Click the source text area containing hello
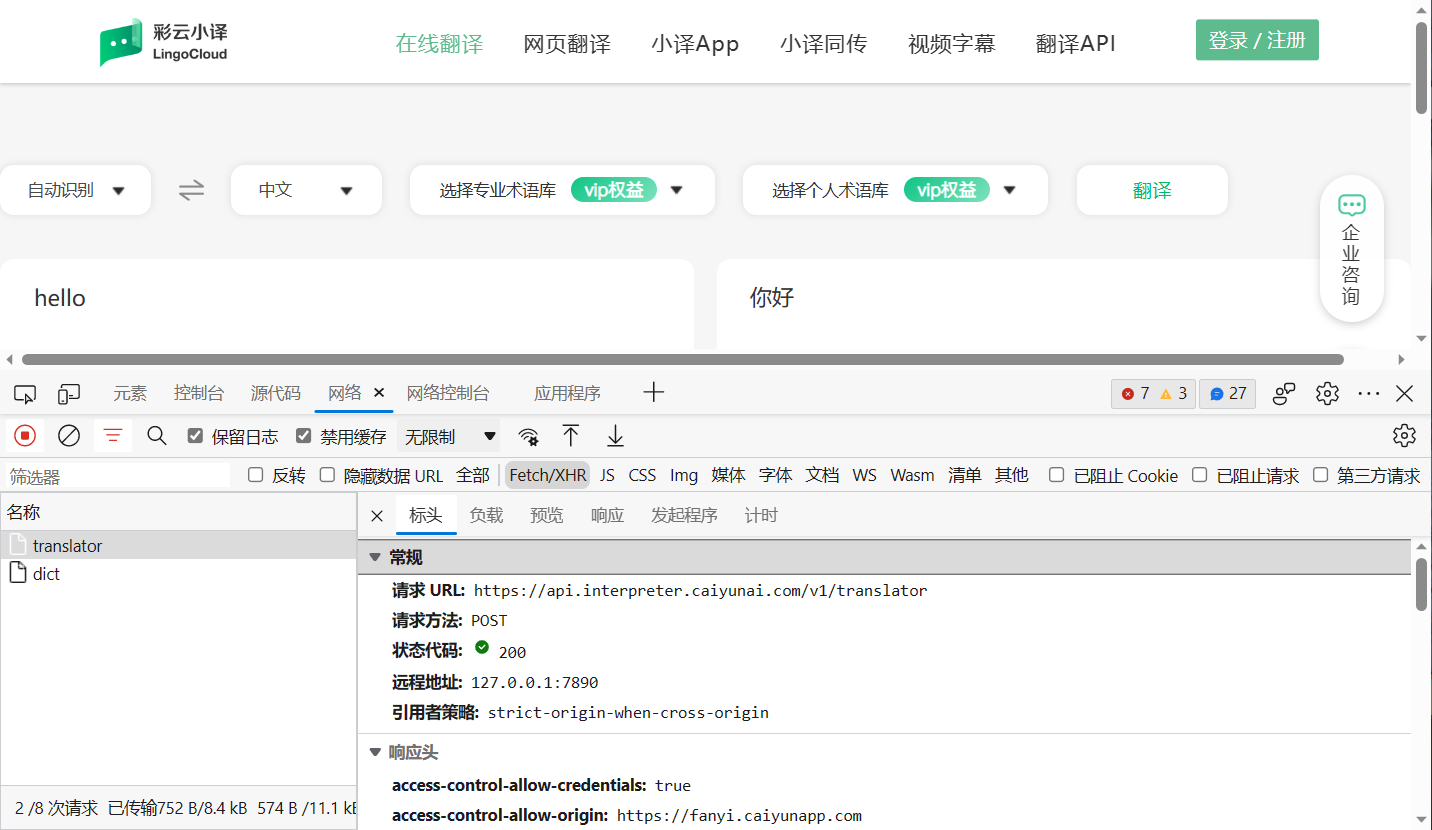The height and width of the screenshot is (830, 1432). pyautogui.click(x=347, y=305)
